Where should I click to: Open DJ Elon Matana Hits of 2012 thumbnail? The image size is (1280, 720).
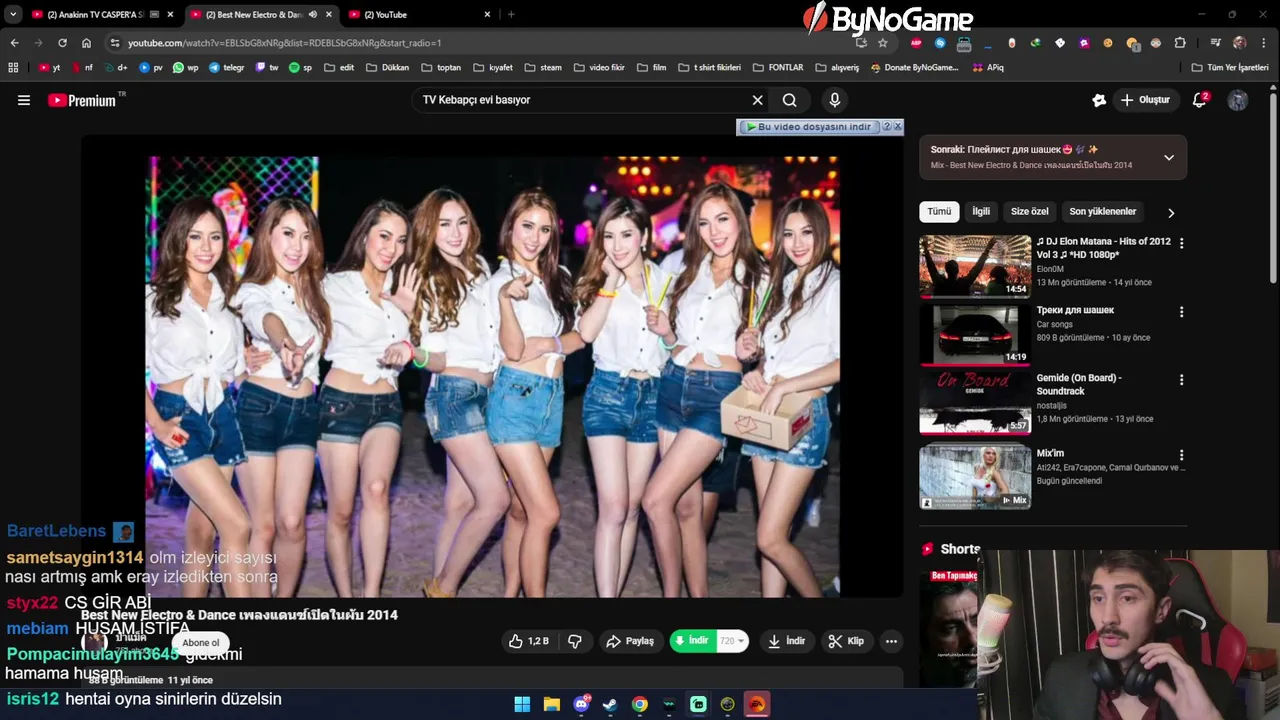975,266
